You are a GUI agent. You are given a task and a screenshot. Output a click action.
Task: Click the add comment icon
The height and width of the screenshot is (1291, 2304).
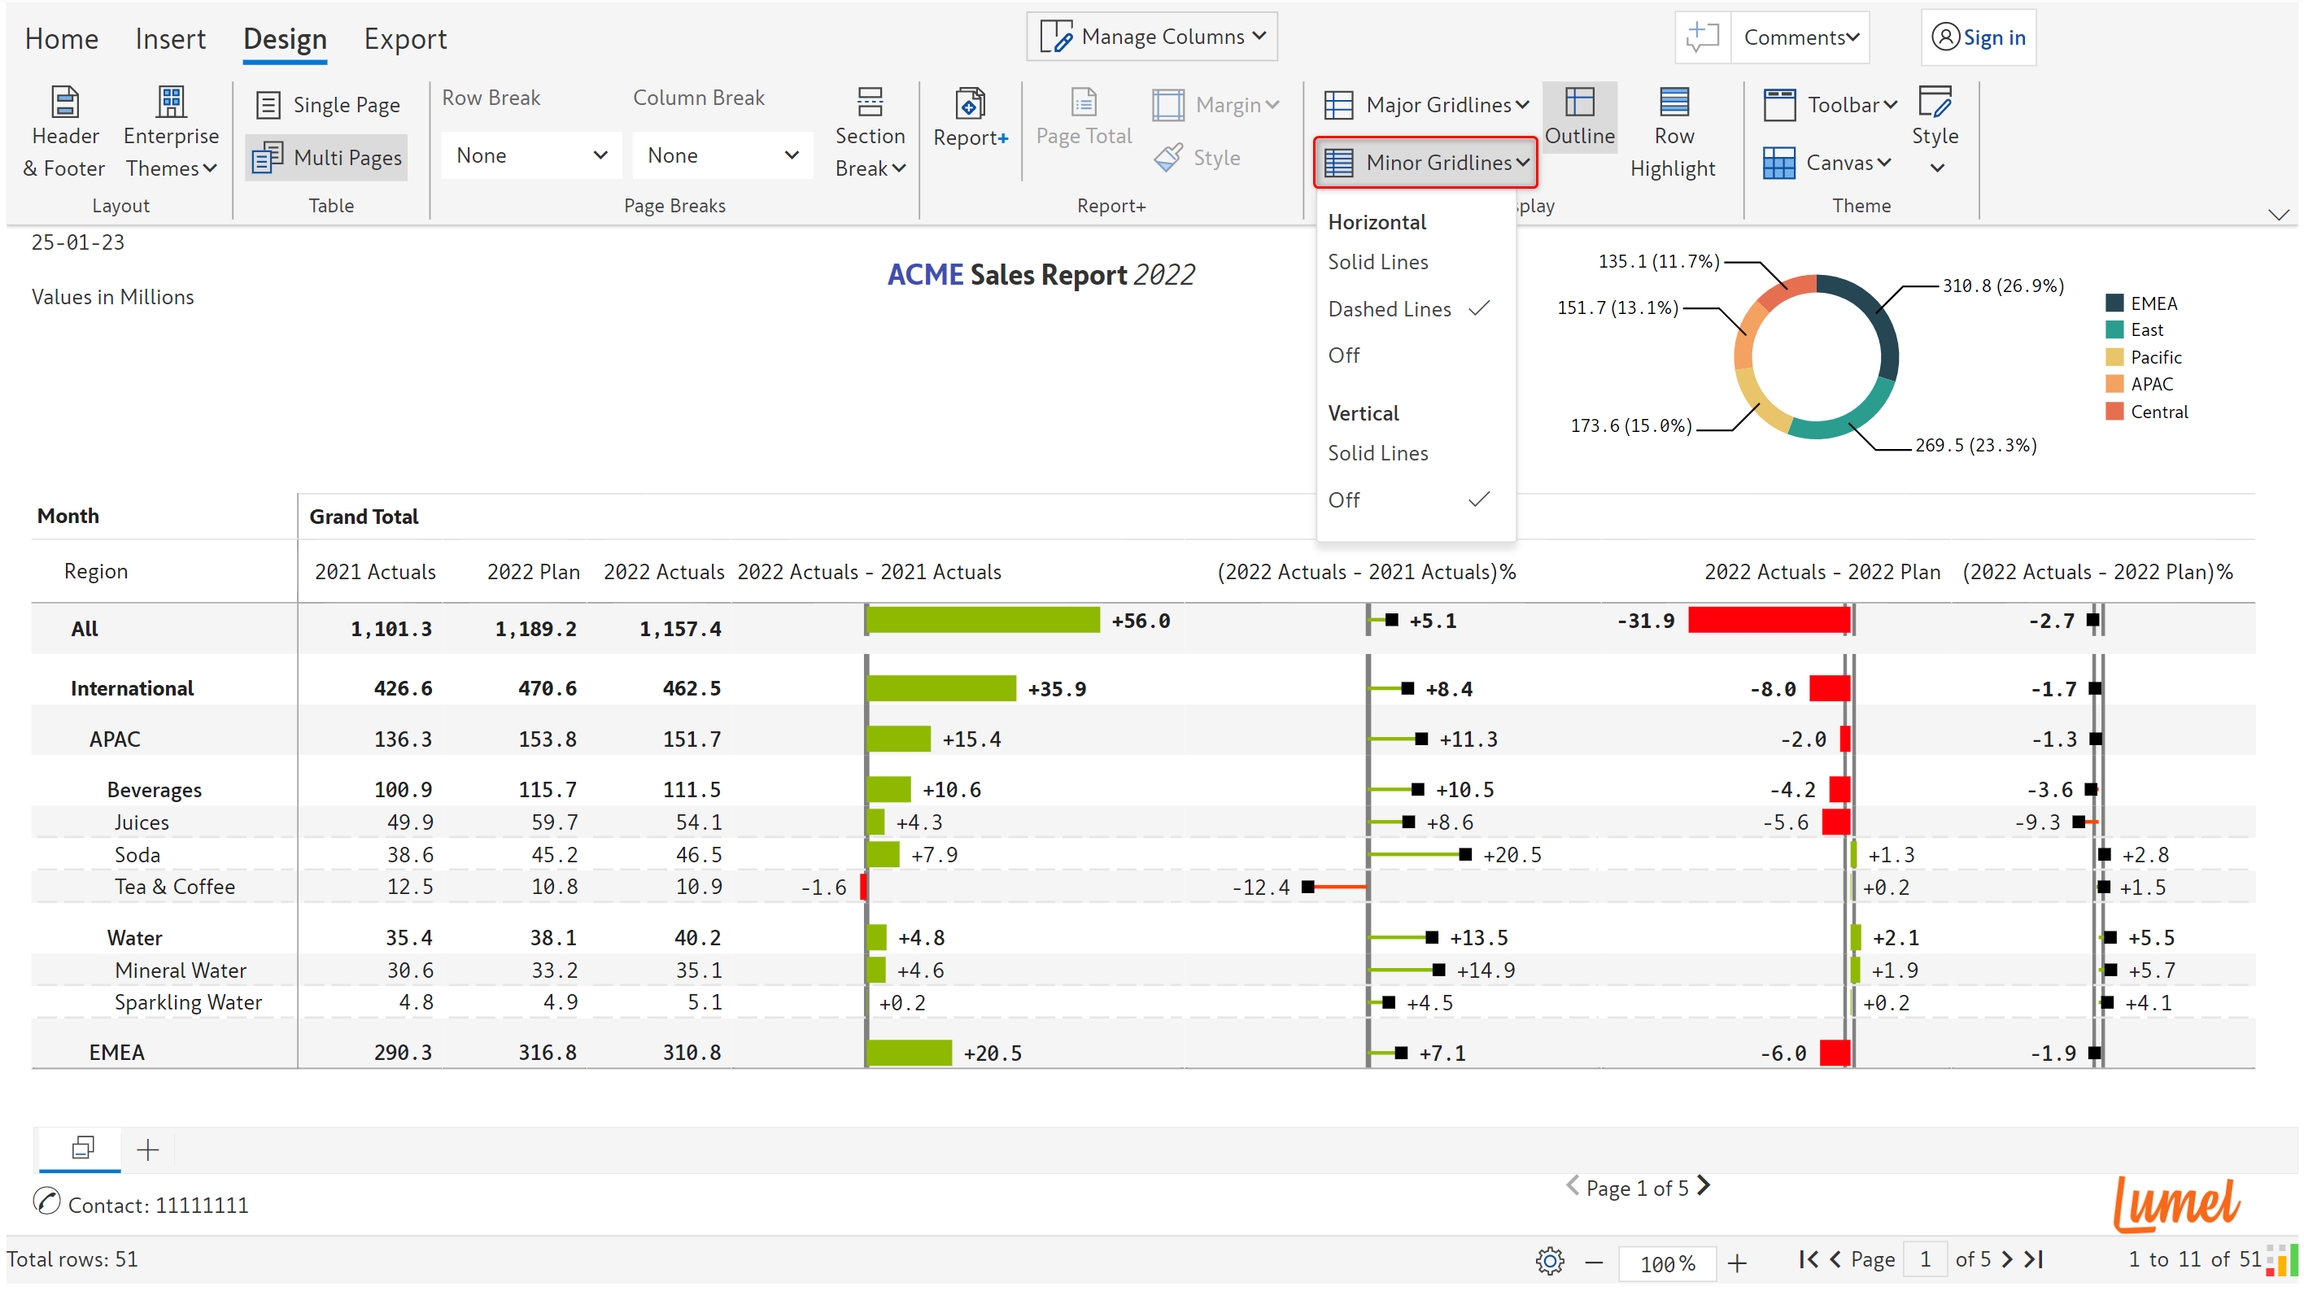pos(1702,37)
